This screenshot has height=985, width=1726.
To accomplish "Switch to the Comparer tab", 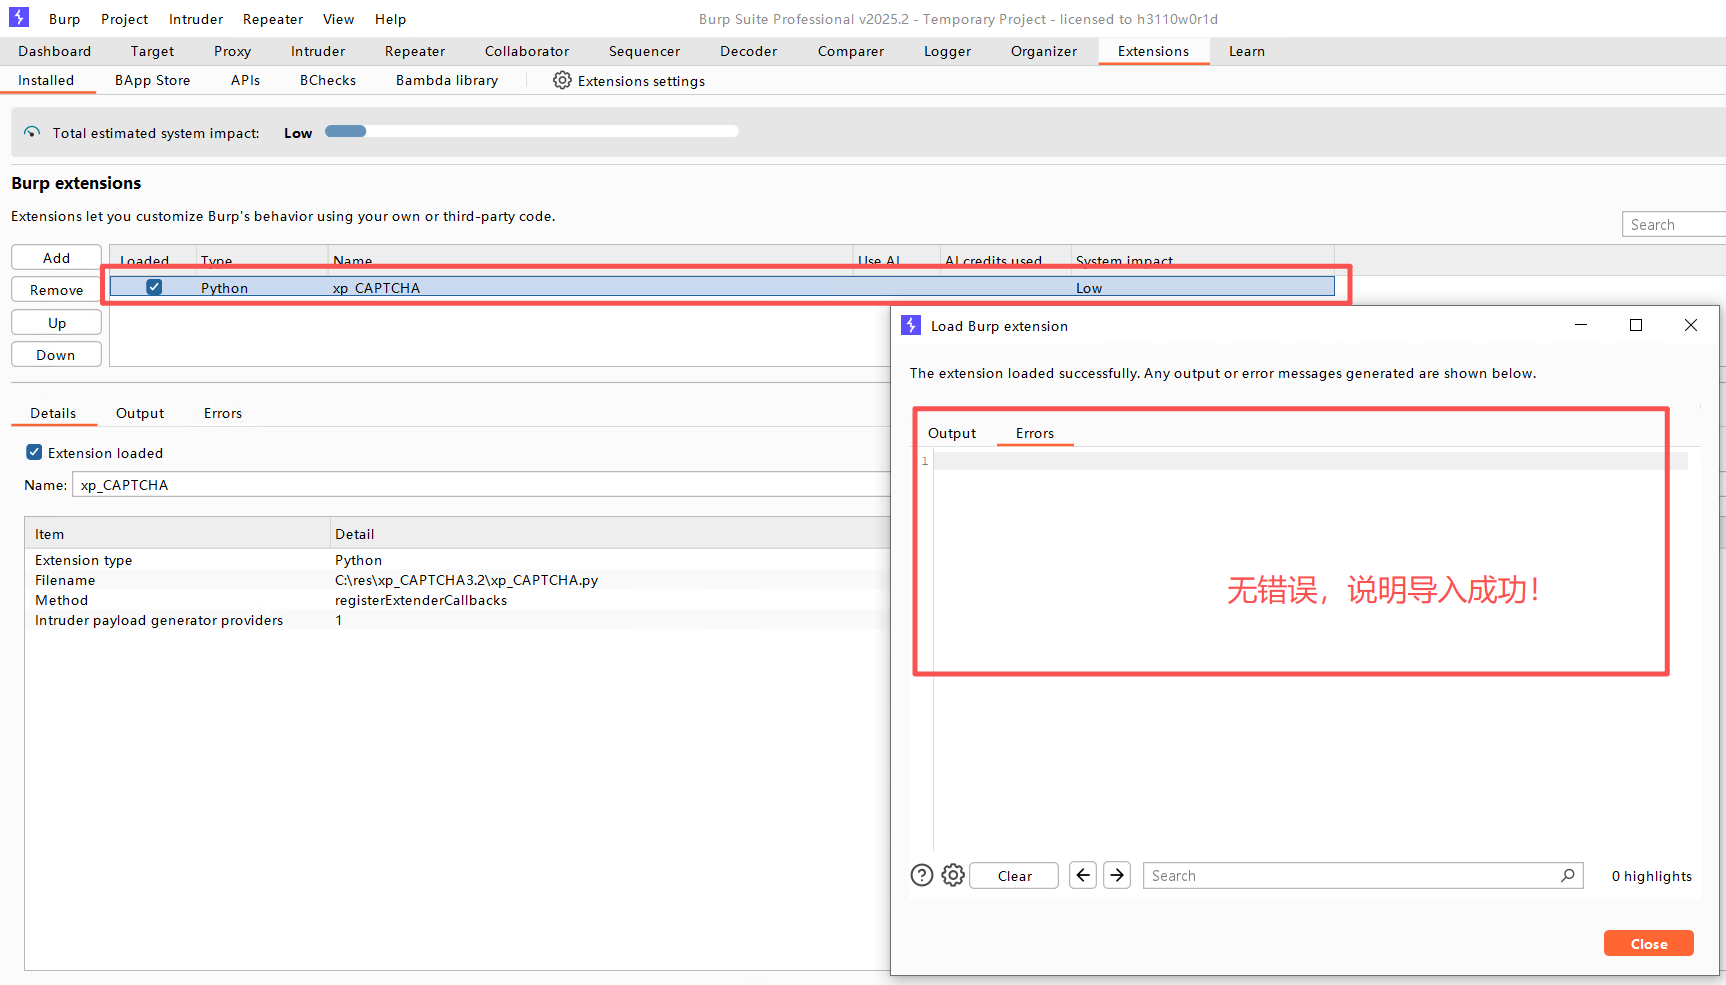I will tap(851, 51).
